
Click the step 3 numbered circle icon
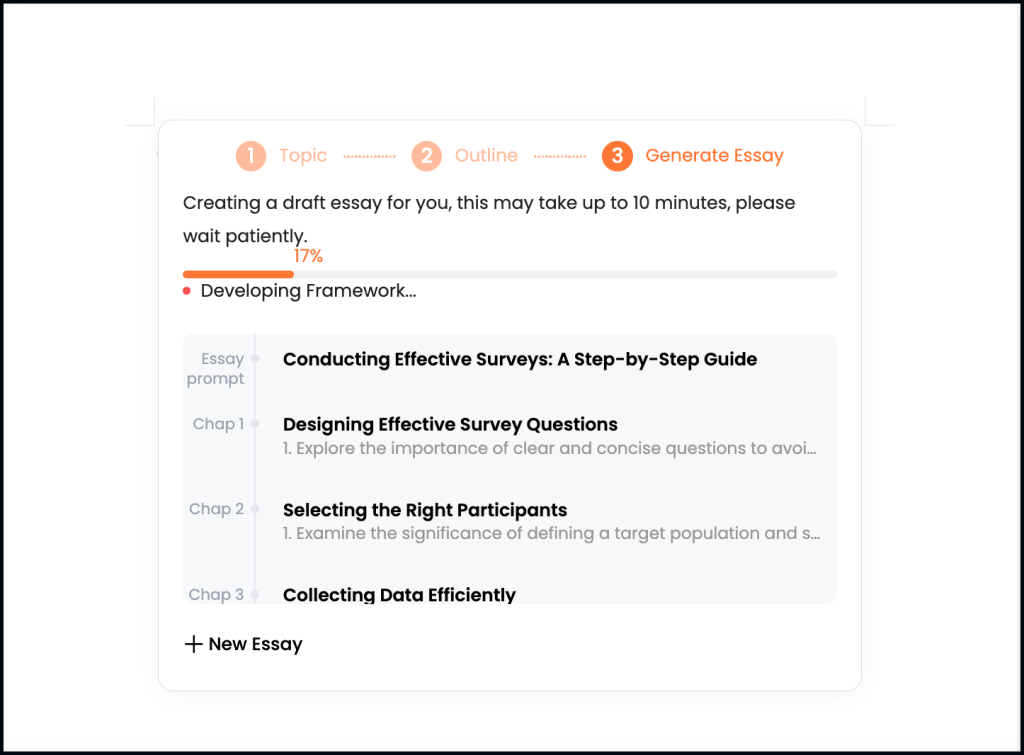pyautogui.click(x=617, y=156)
